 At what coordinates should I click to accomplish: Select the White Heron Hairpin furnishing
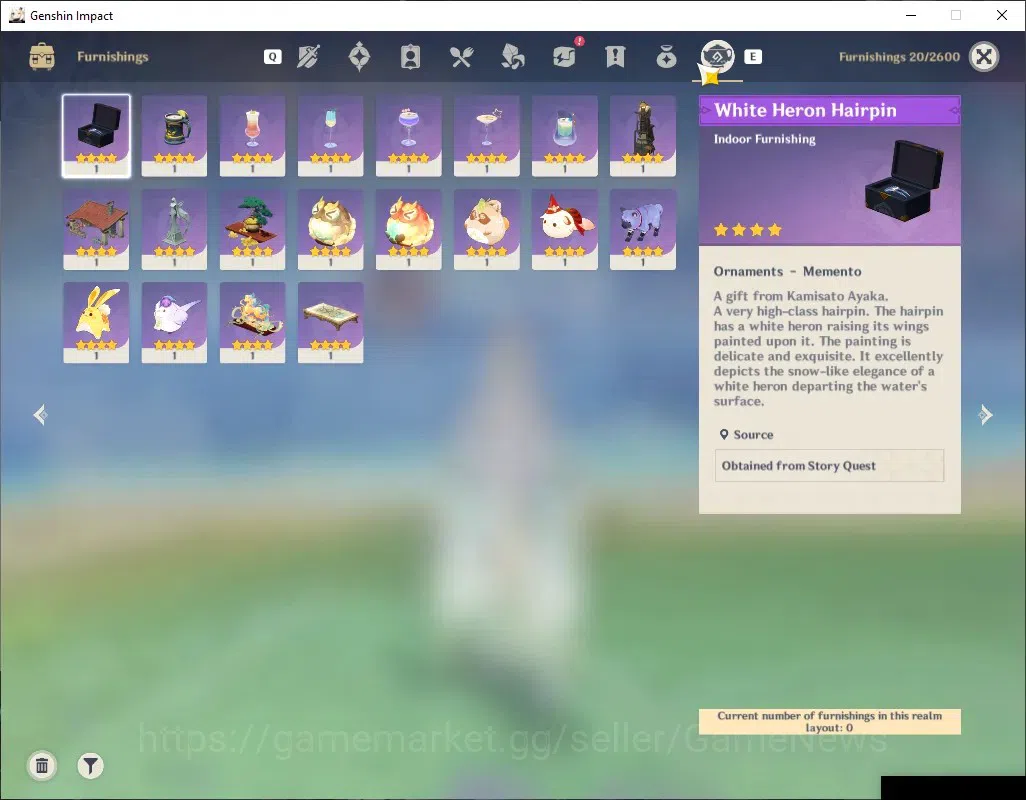coord(96,136)
